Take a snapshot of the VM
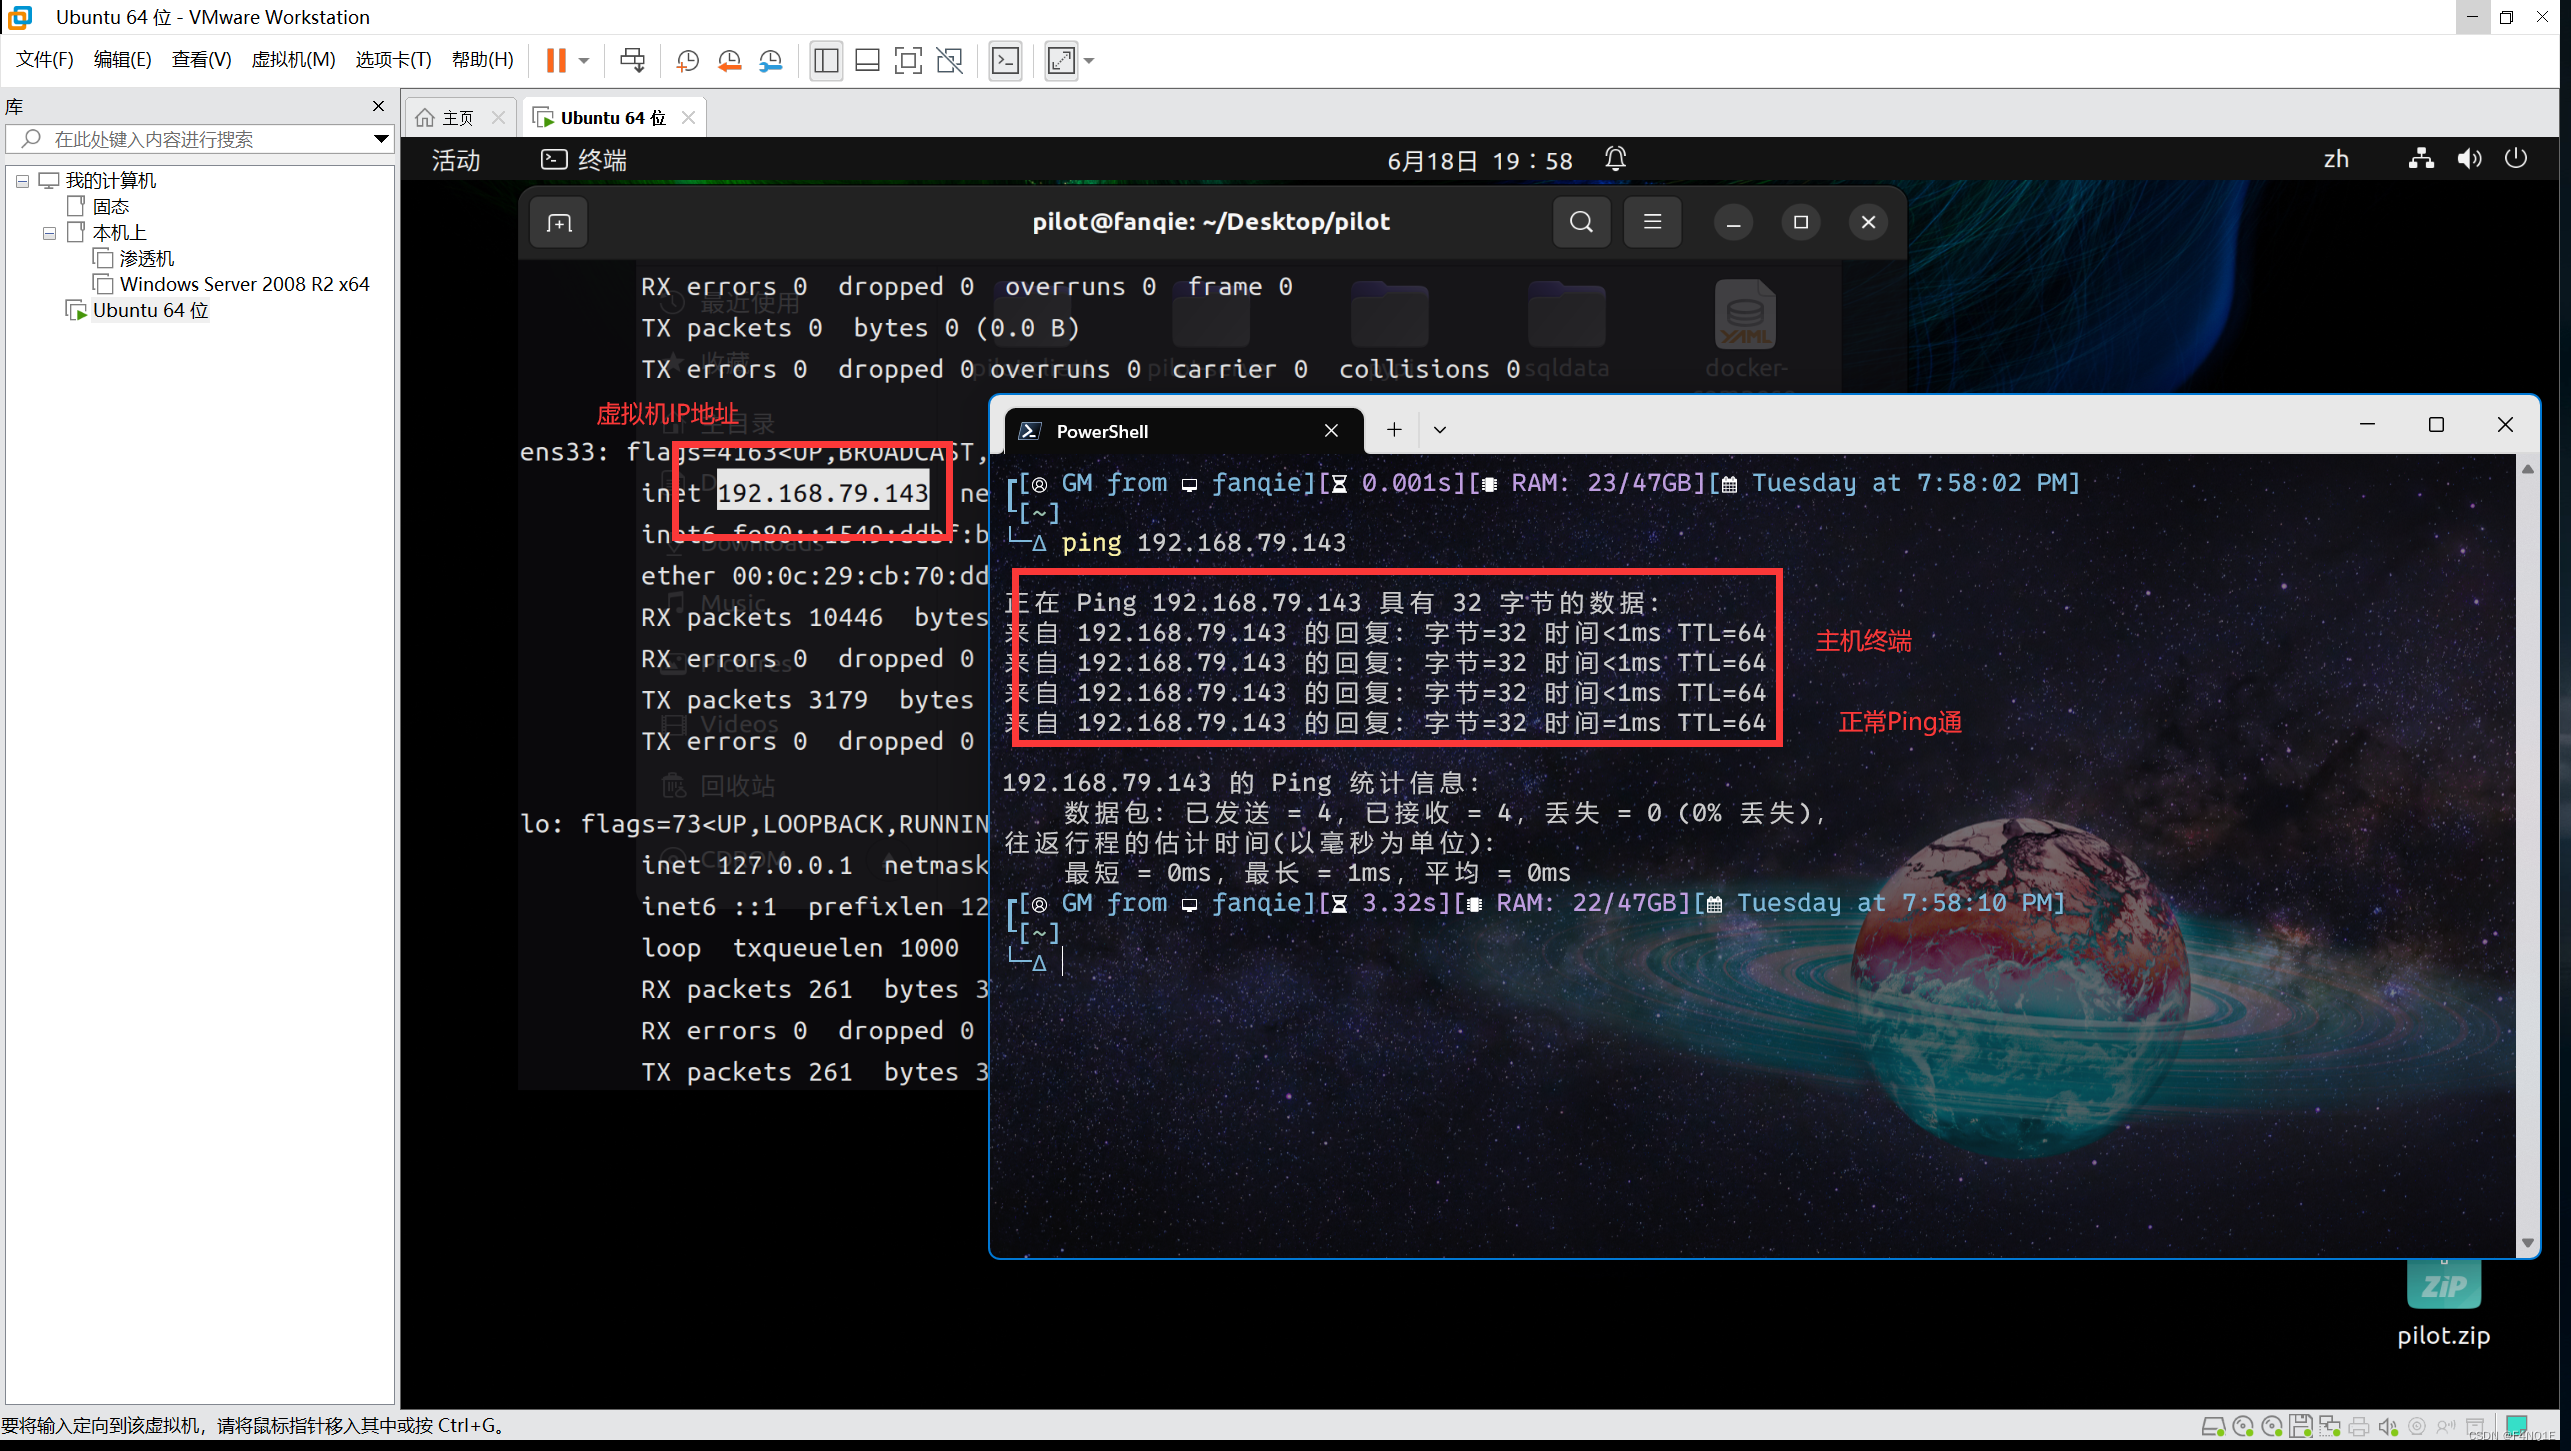 687,61
